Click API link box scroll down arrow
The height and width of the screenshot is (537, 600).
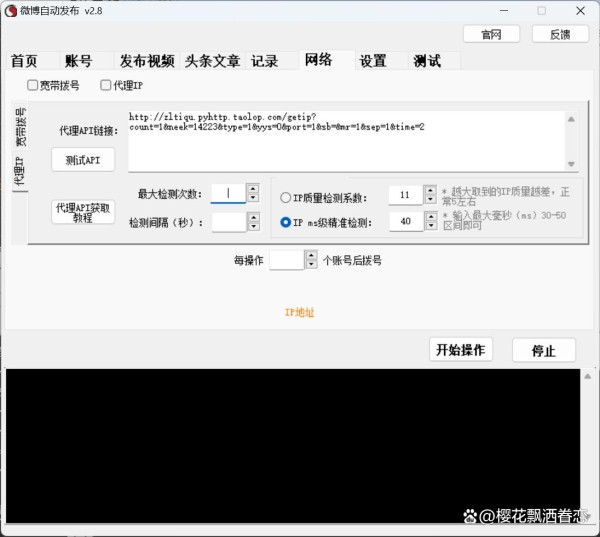coord(571,164)
